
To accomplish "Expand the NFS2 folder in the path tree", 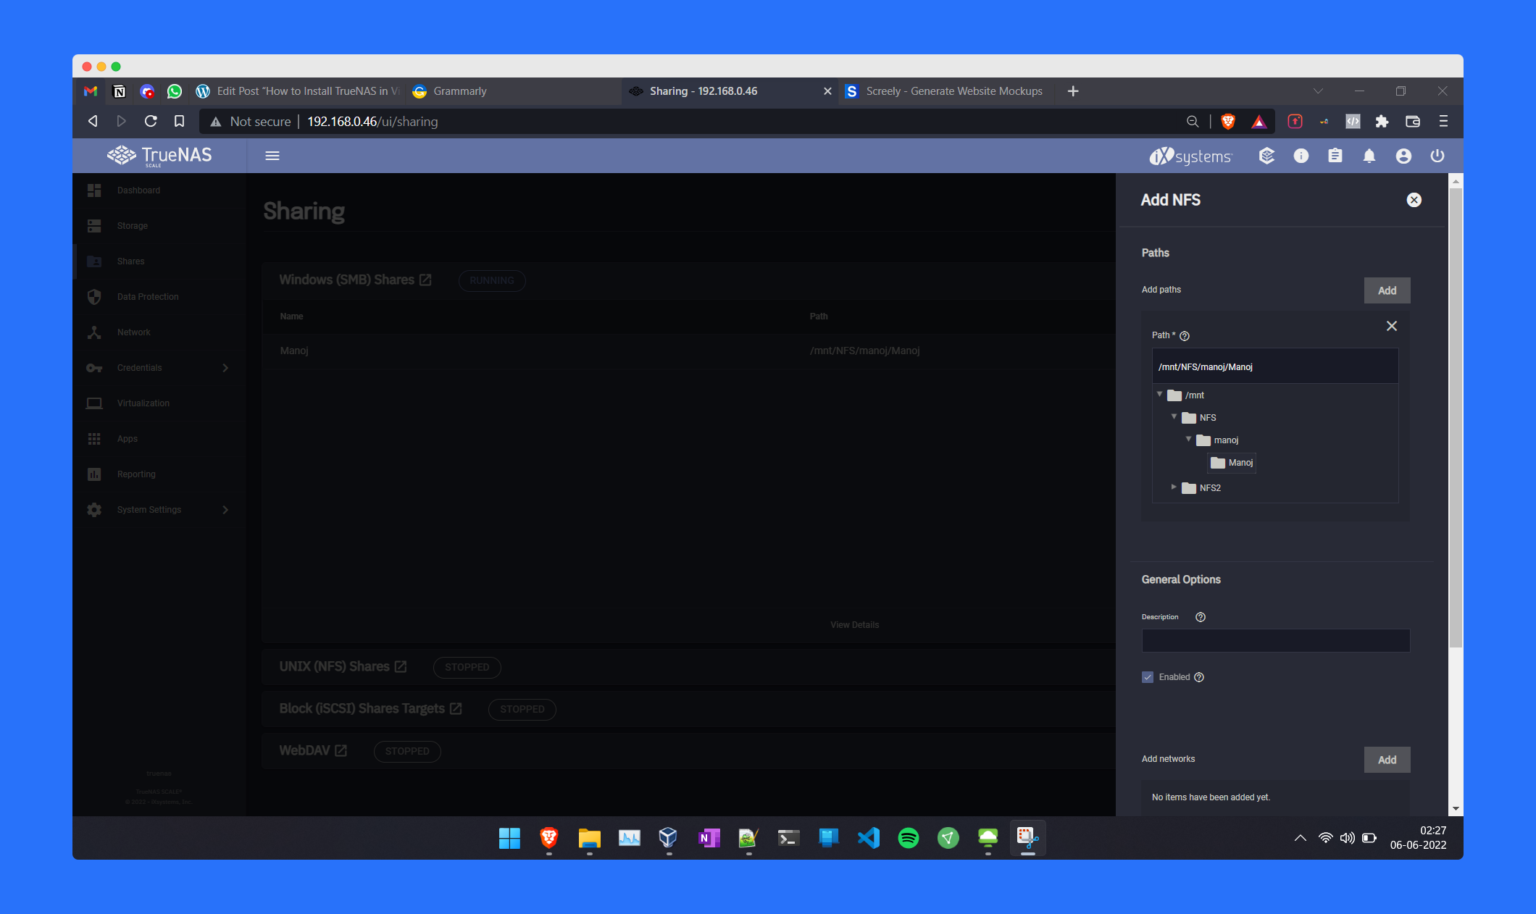I will [1174, 487].
